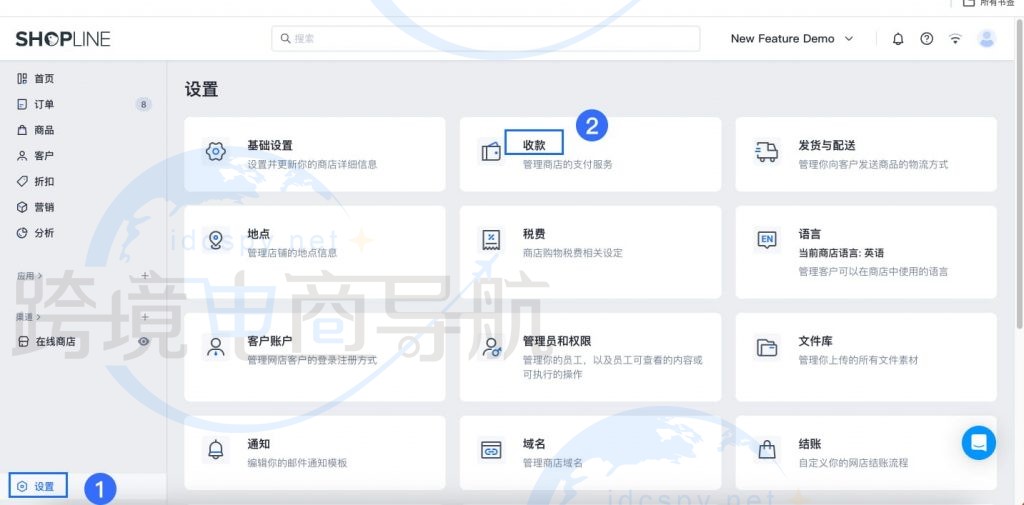Toggle the 在线商店 eye preview icon
The image size is (1024, 505).
coord(144,341)
